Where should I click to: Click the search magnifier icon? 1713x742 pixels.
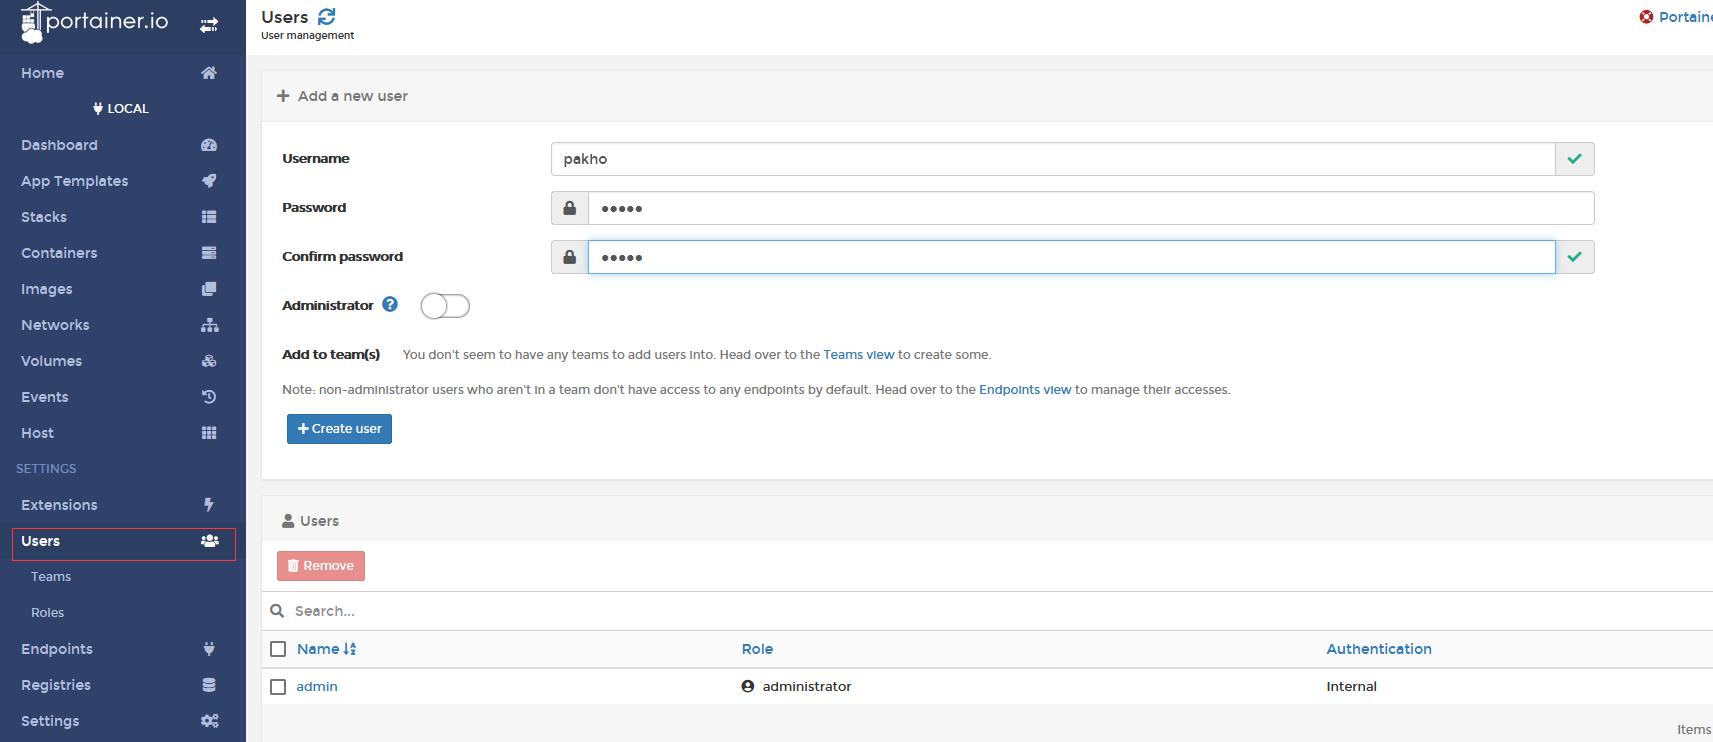click(x=277, y=610)
